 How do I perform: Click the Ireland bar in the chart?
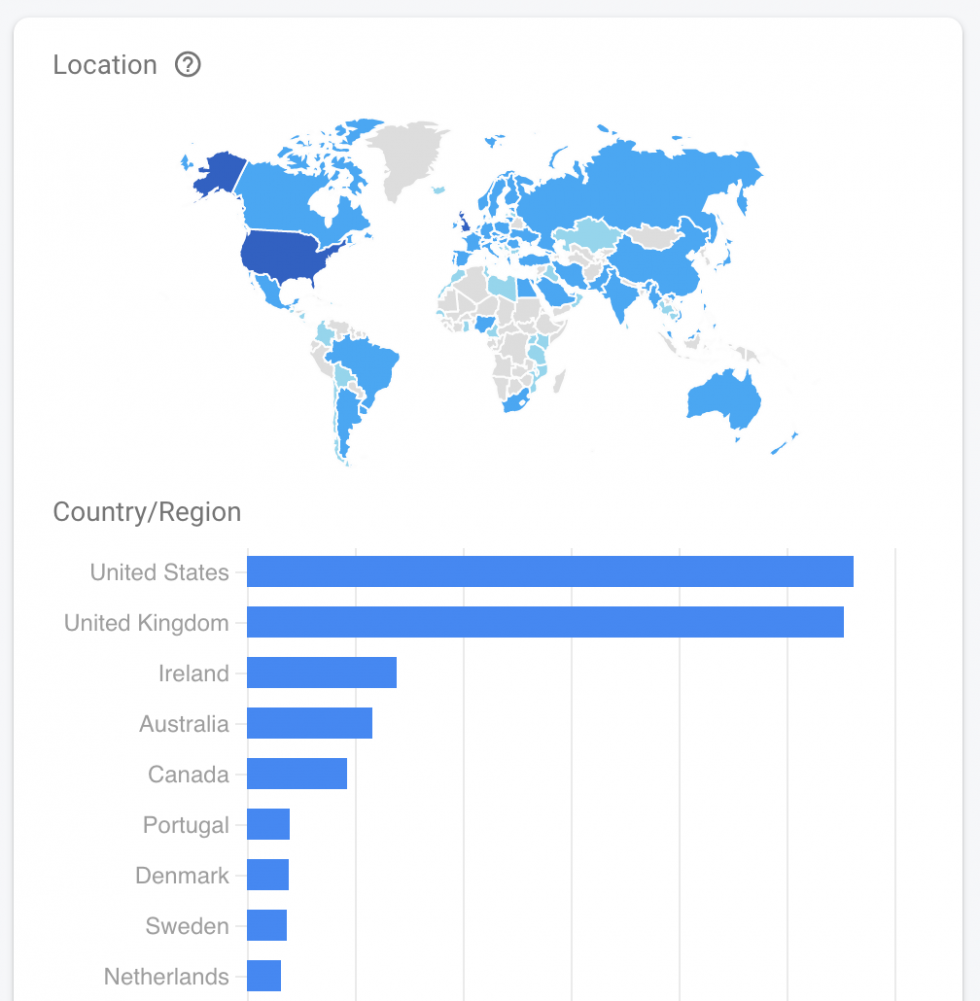pos(320,673)
